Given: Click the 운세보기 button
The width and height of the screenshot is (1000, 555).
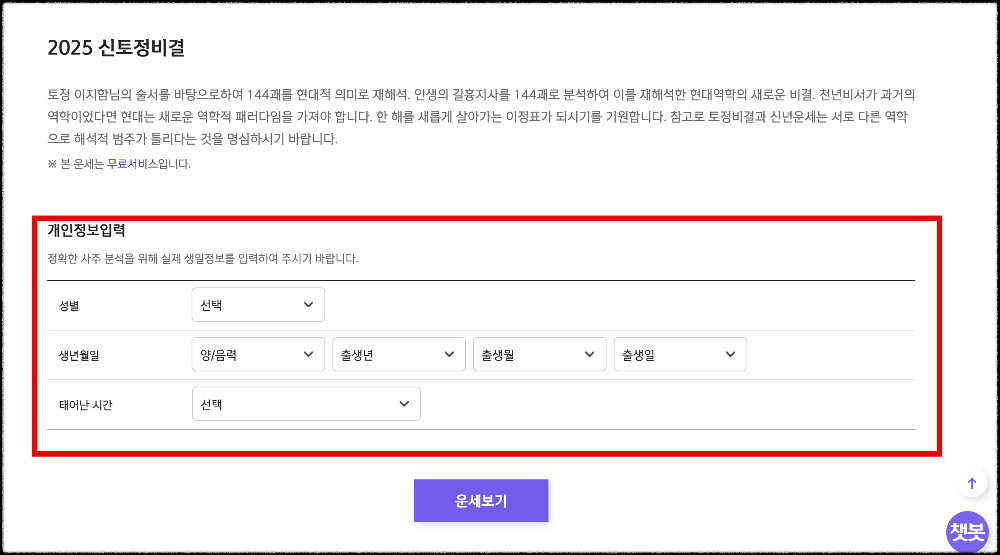Looking at the screenshot, I should point(481,501).
